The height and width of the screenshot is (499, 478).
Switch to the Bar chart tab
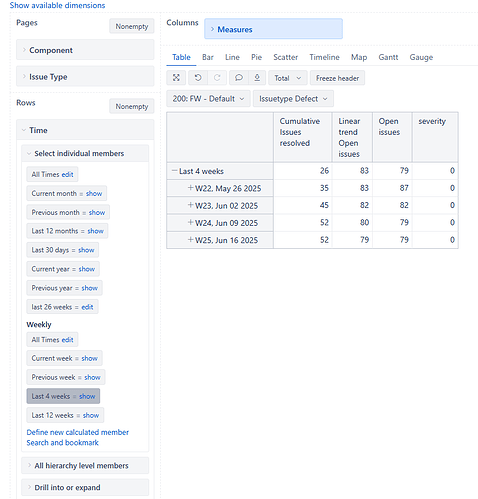(208, 57)
